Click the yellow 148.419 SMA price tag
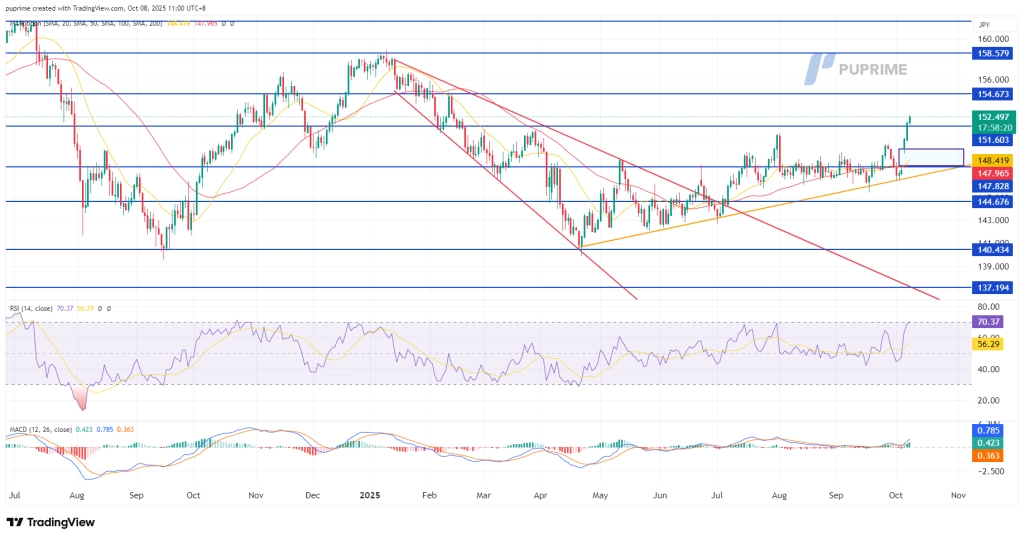This screenshot has width=1024, height=539. 991,160
